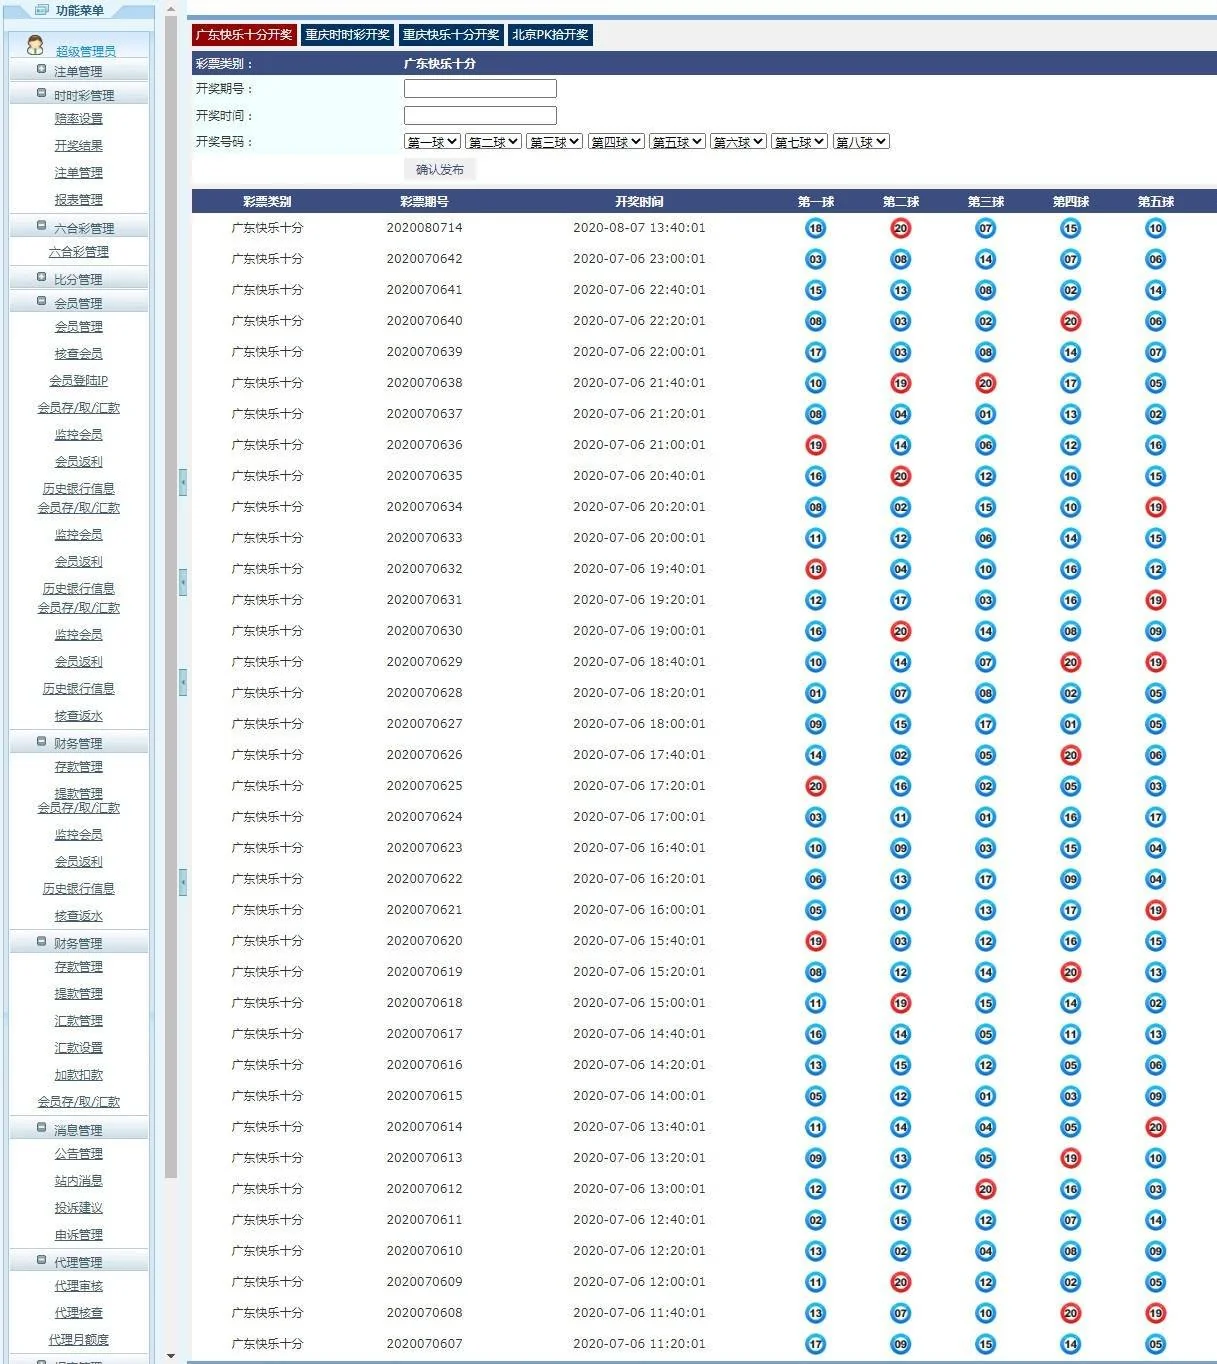
Task: Open the 第八球 dropdown
Action: (x=861, y=142)
